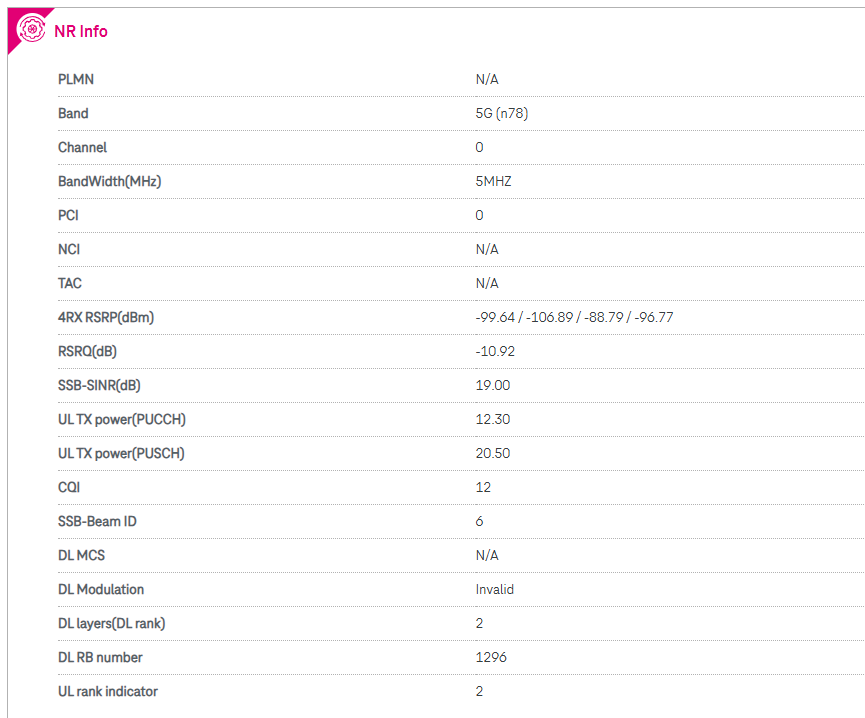Click the PCI row label
This screenshot has width=865, height=718.
[68, 216]
